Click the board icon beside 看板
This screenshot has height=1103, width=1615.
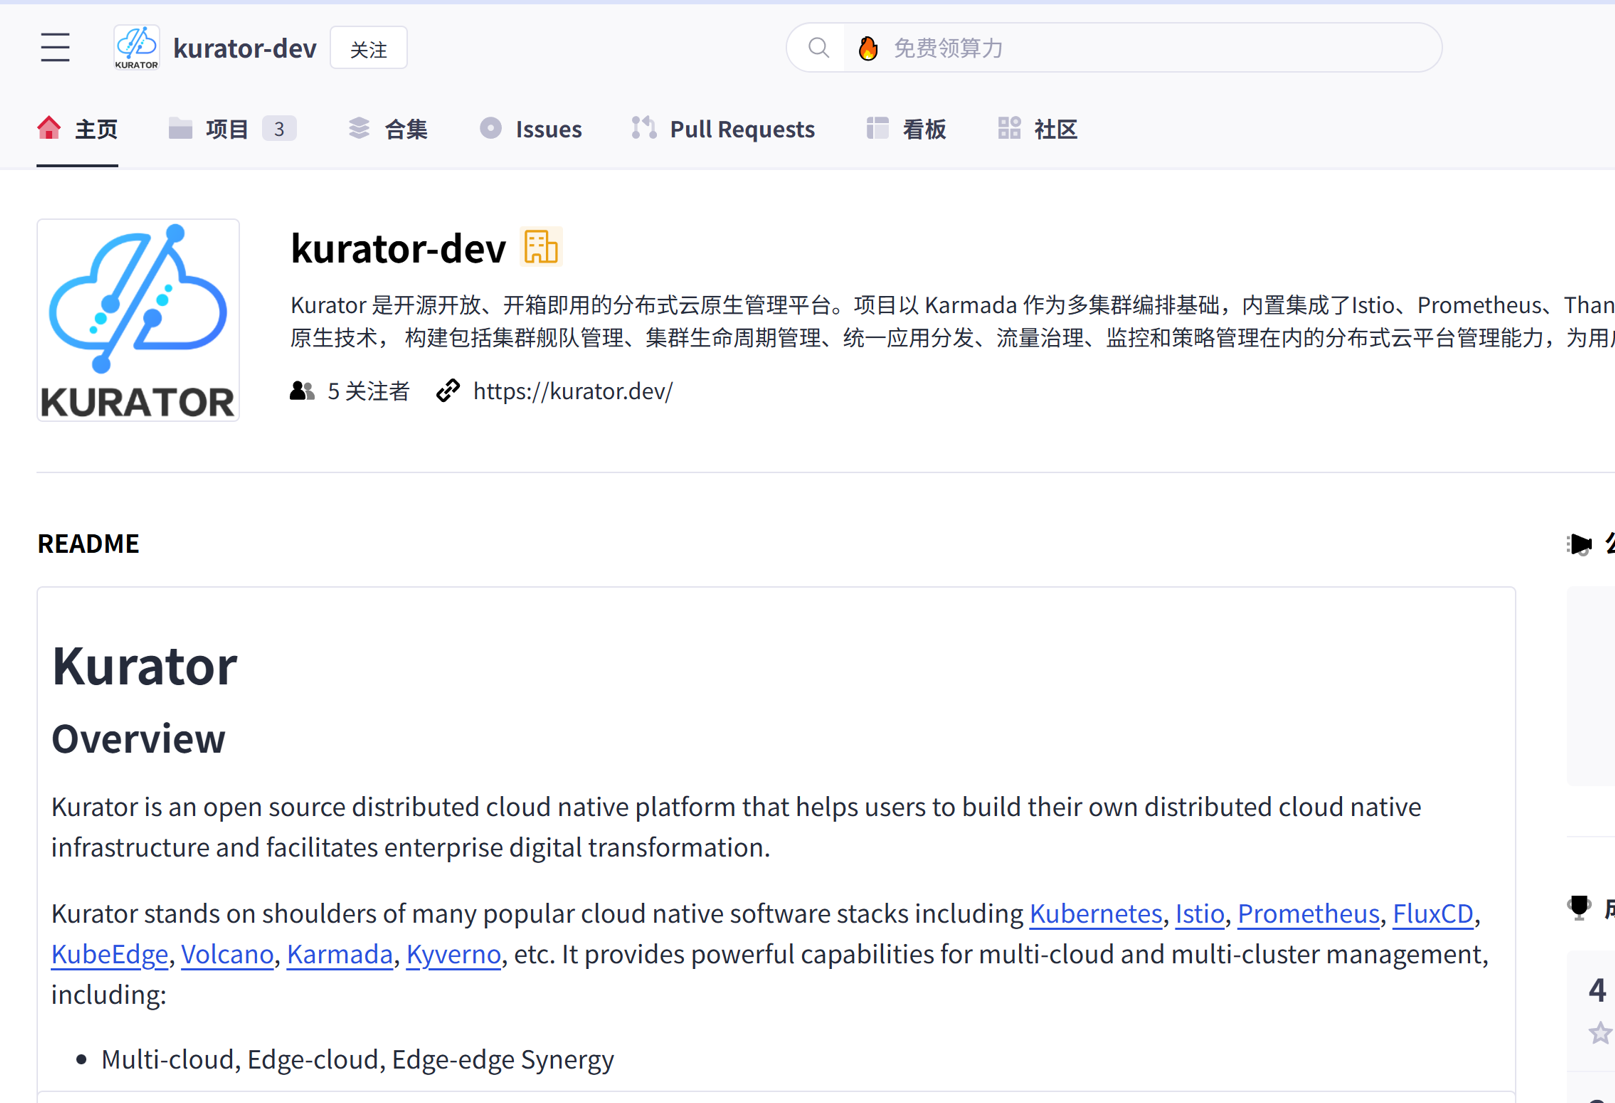pyautogui.click(x=877, y=128)
